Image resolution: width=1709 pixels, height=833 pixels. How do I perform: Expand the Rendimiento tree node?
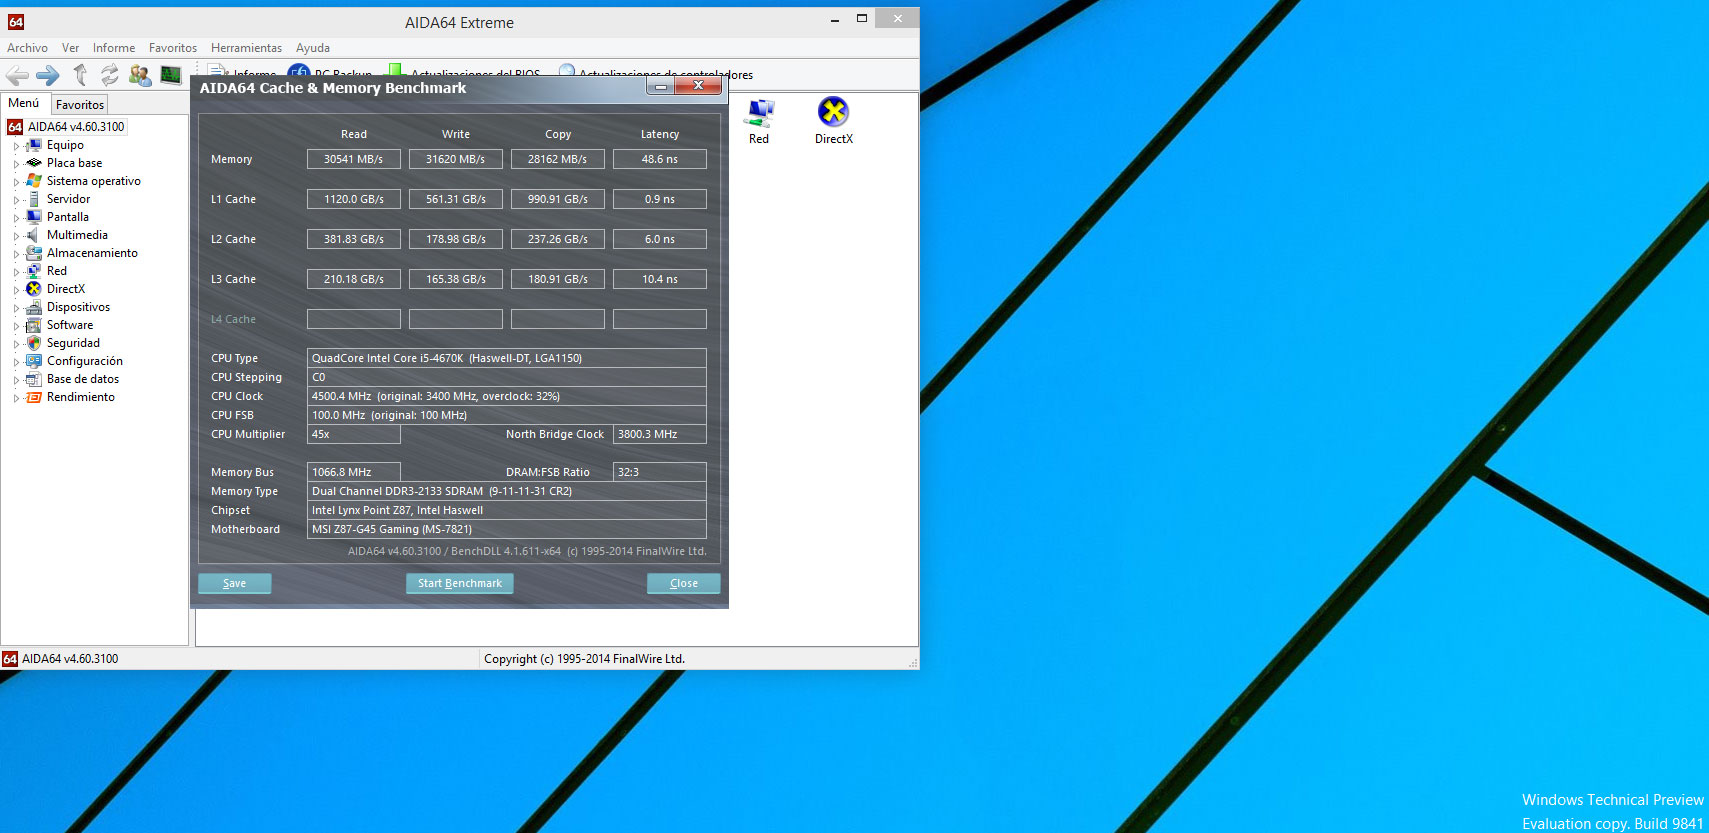click(16, 398)
